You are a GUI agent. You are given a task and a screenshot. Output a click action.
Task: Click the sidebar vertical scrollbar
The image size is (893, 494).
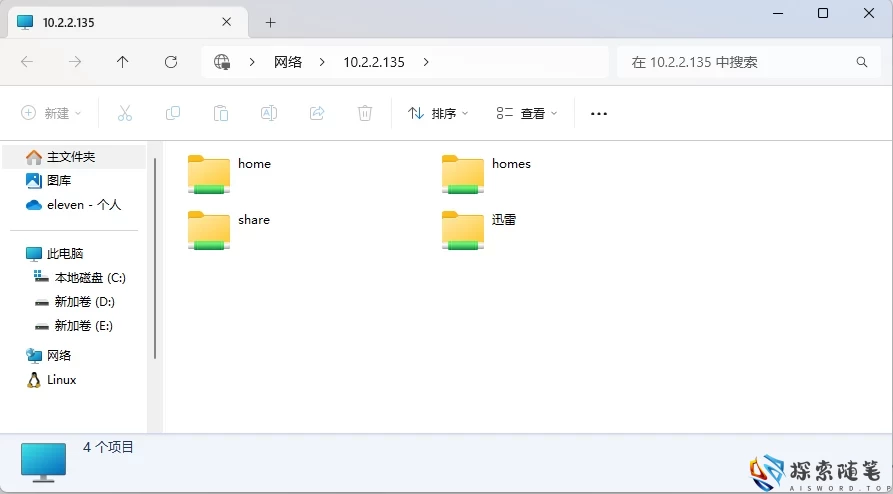tap(155, 258)
